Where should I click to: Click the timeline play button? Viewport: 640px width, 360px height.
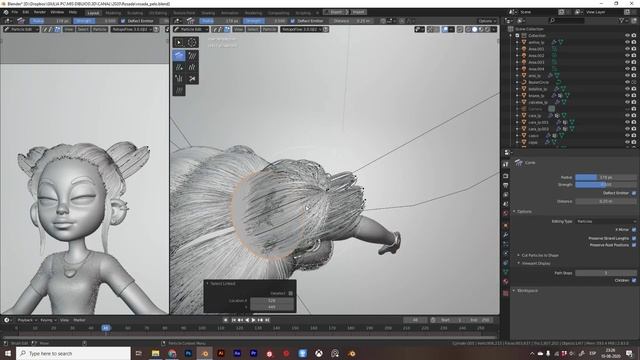(253, 320)
